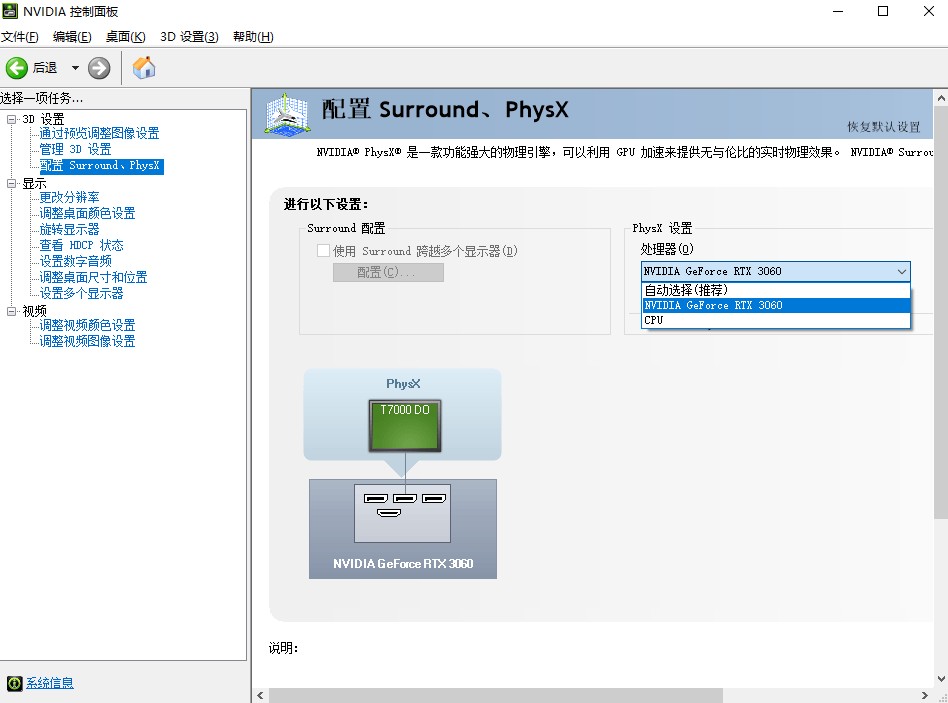The image size is (948, 703).
Task: Open 设置数字音频 page
Action: pyautogui.click(x=76, y=261)
